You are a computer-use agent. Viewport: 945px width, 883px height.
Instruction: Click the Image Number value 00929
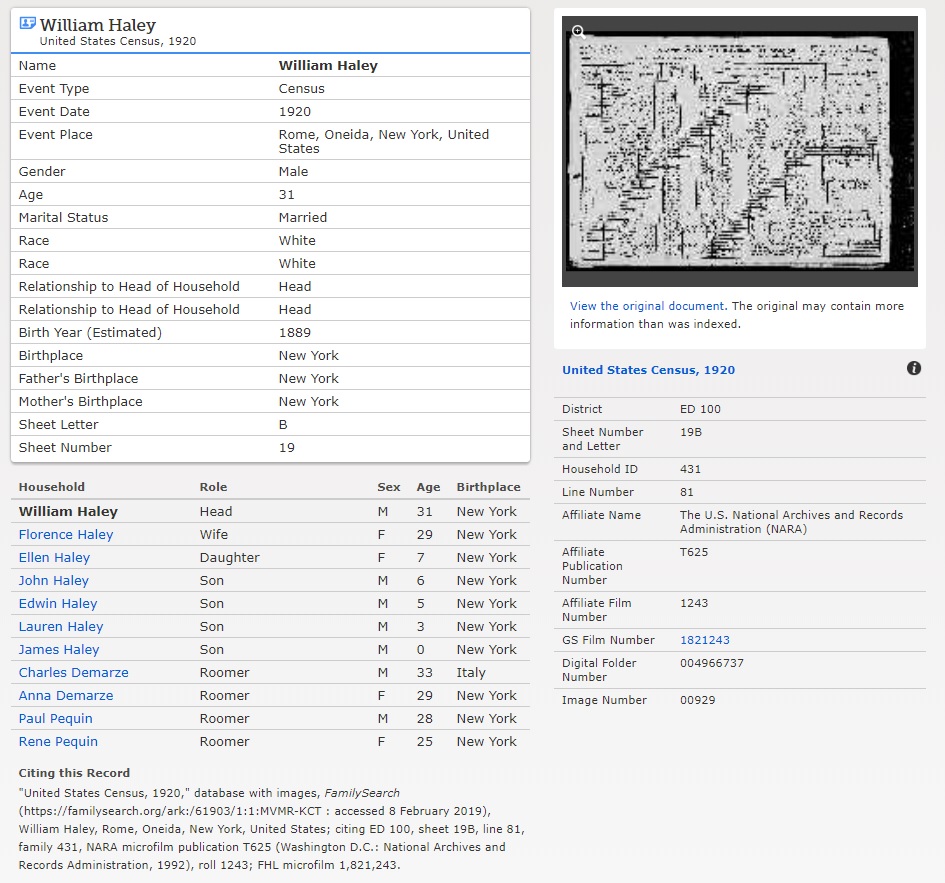point(697,700)
